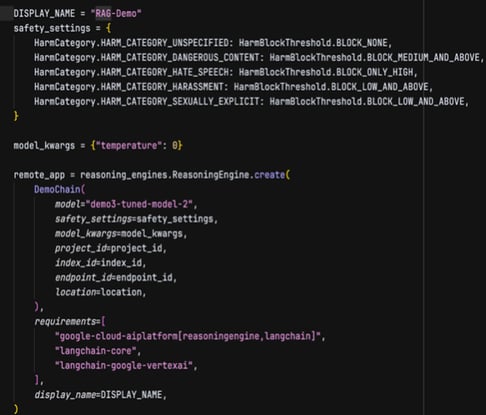Click the closing brace of safety_settings dictionary
486x415 pixels.
point(16,116)
